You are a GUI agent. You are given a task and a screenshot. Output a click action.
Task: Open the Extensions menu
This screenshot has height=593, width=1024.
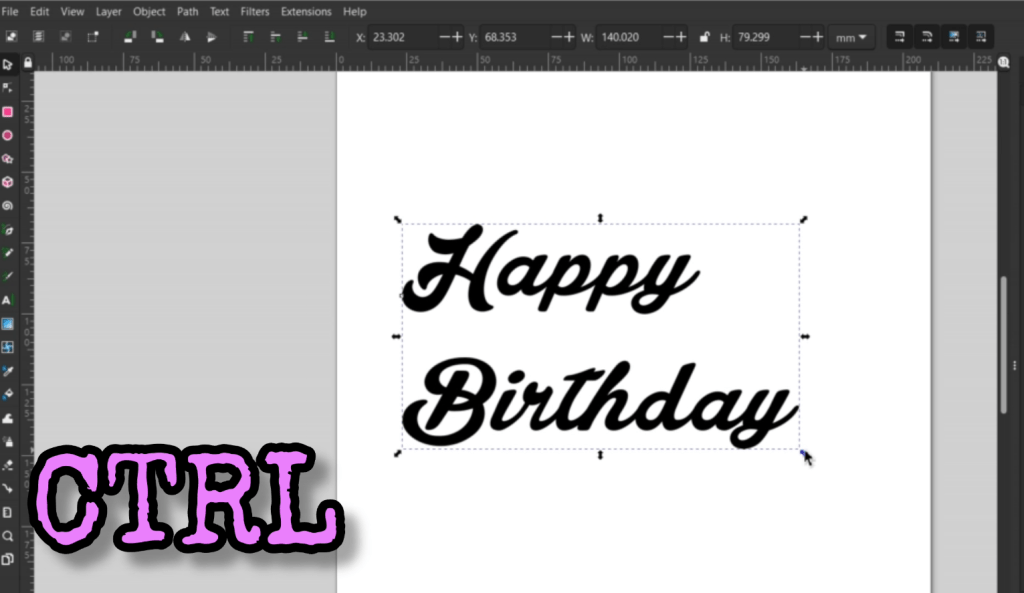(306, 12)
